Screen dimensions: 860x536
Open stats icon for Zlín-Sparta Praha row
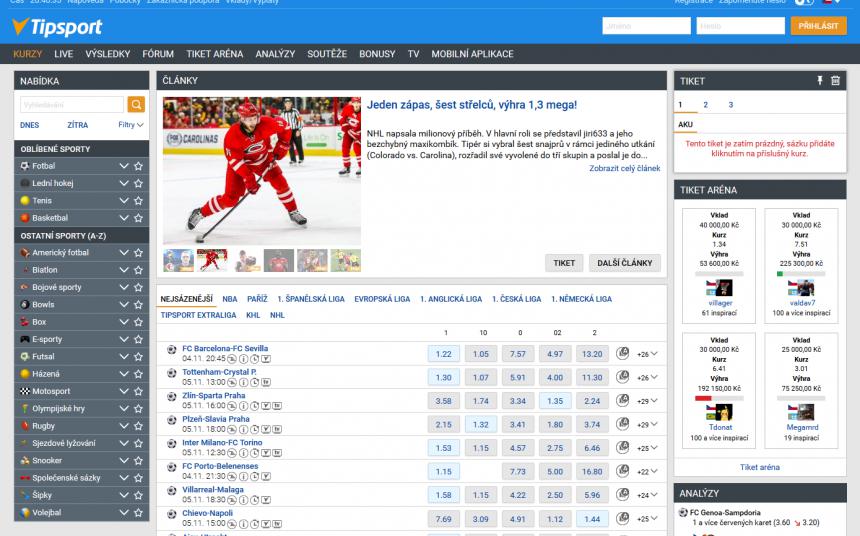coord(622,400)
